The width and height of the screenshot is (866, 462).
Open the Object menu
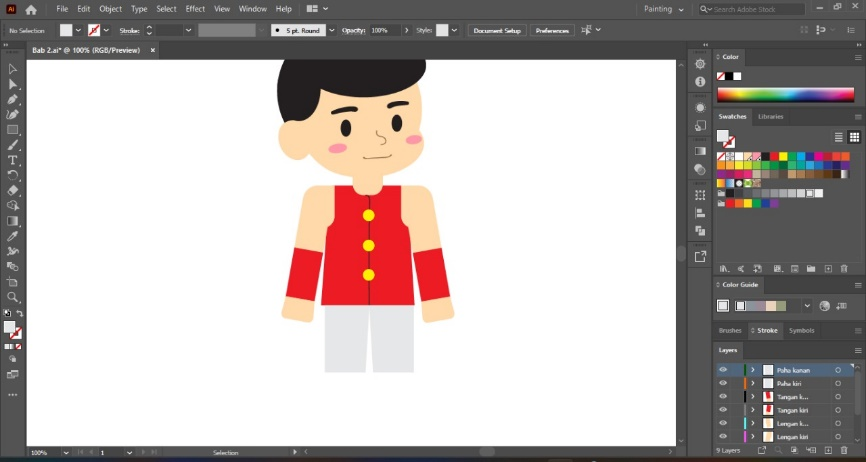(110, 9)
